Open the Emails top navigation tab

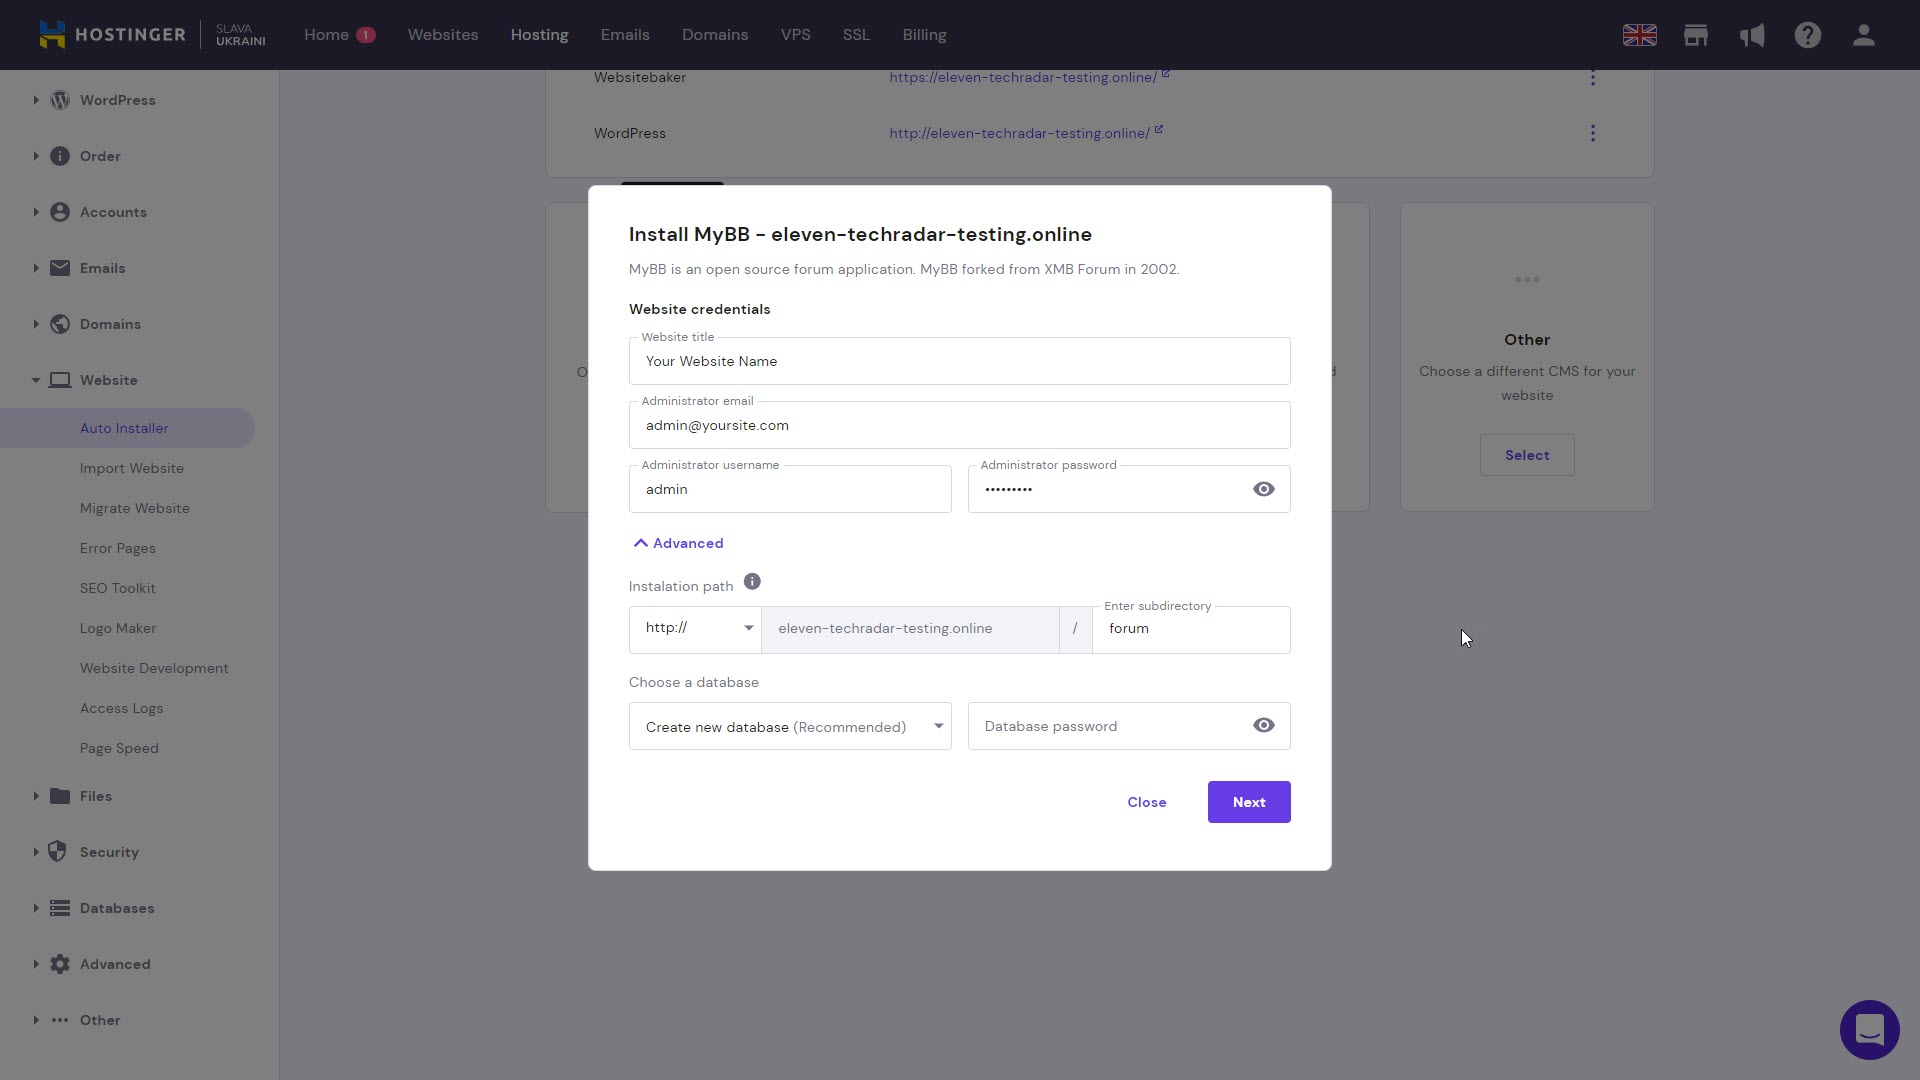click(625, 35)
